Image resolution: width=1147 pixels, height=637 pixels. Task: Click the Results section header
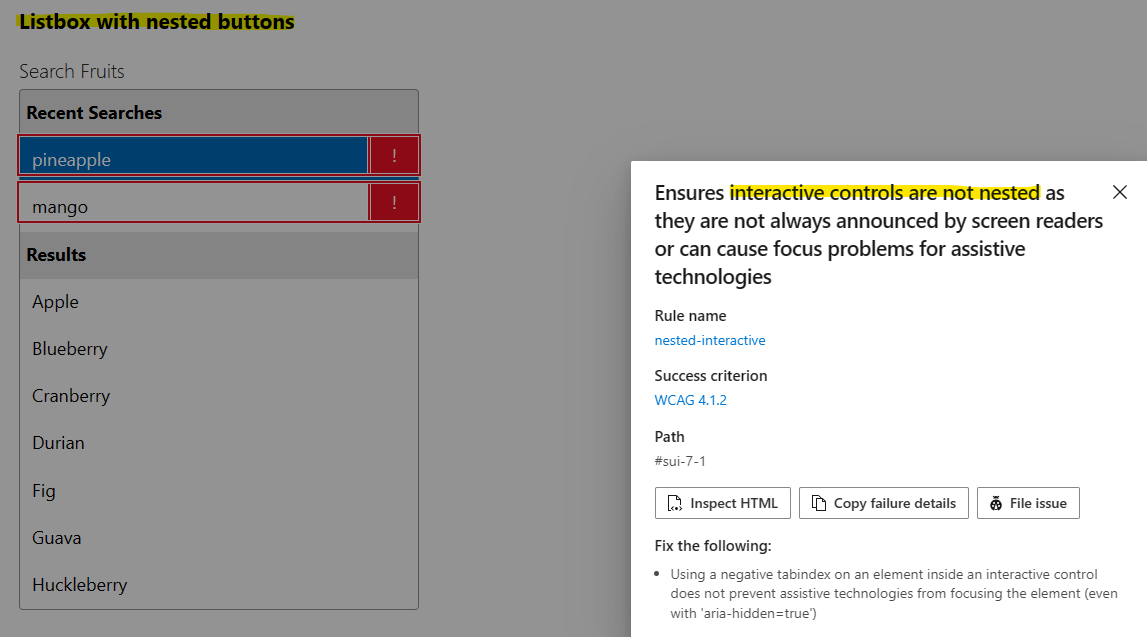point(56,254)
